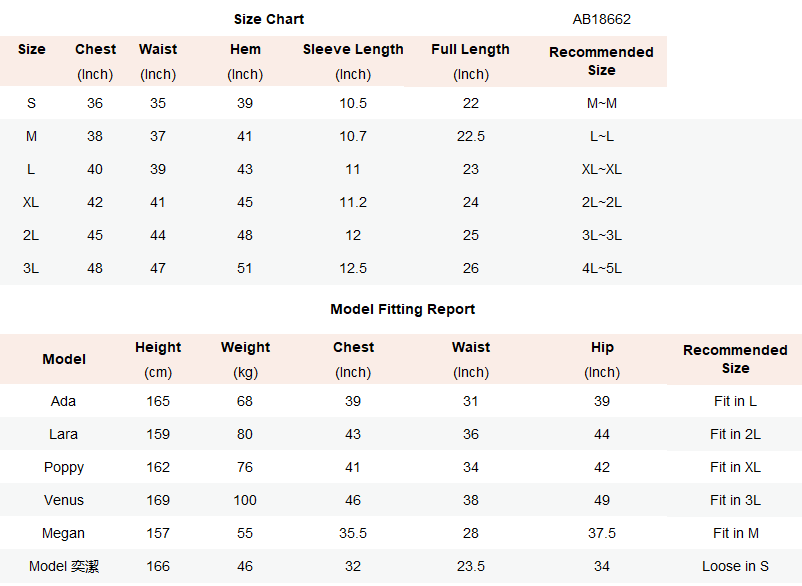Click the Model Fitting Report heading

[403, 309]
